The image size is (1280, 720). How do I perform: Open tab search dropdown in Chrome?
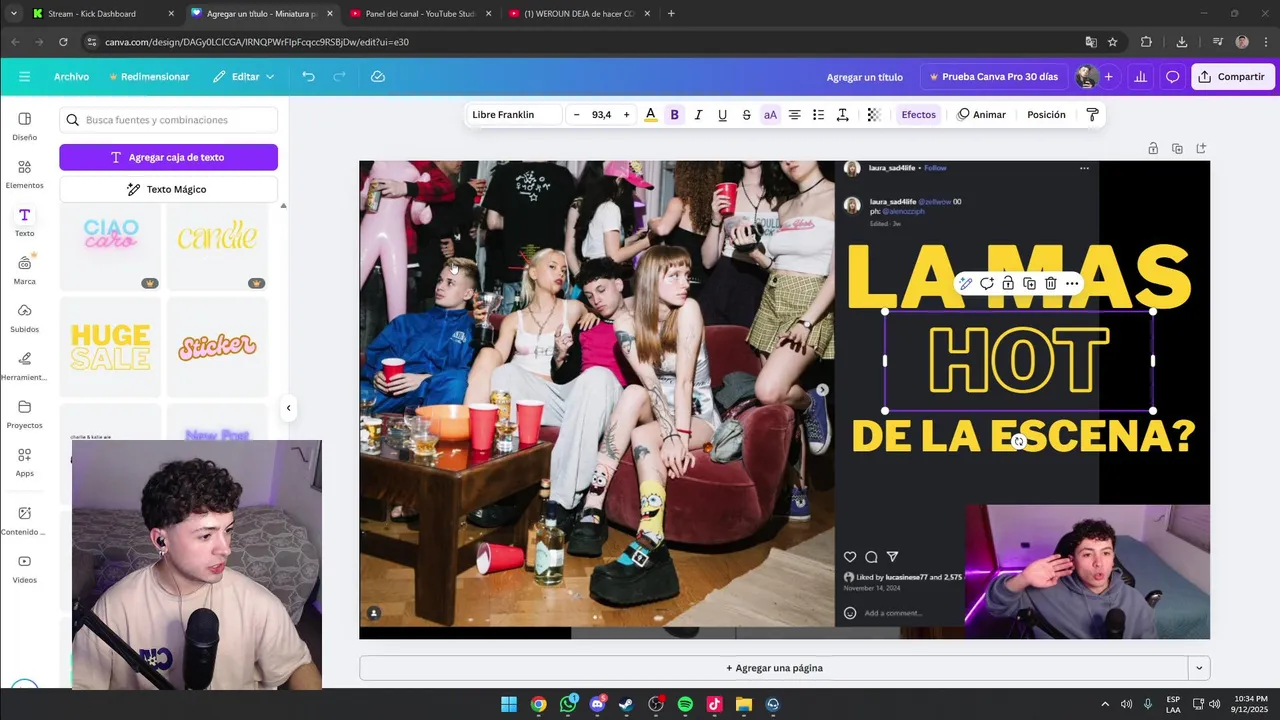(13, 14)
